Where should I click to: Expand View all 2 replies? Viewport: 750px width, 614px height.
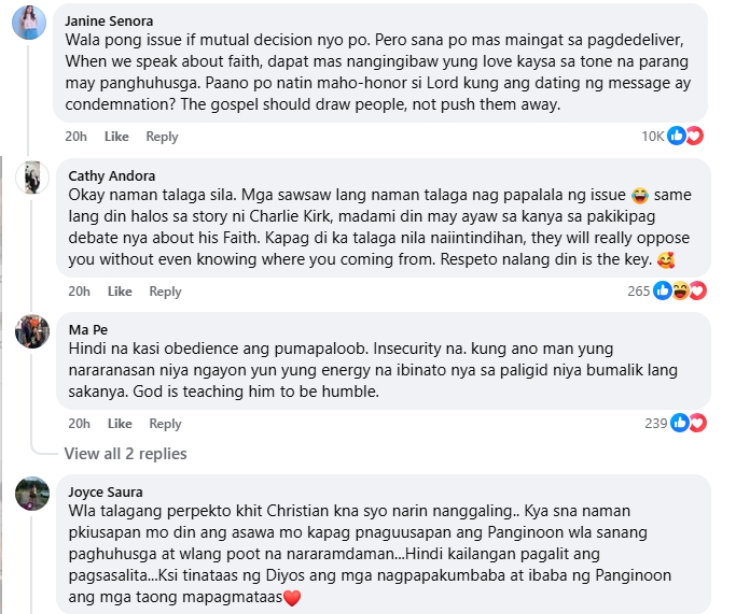[125, 453]
